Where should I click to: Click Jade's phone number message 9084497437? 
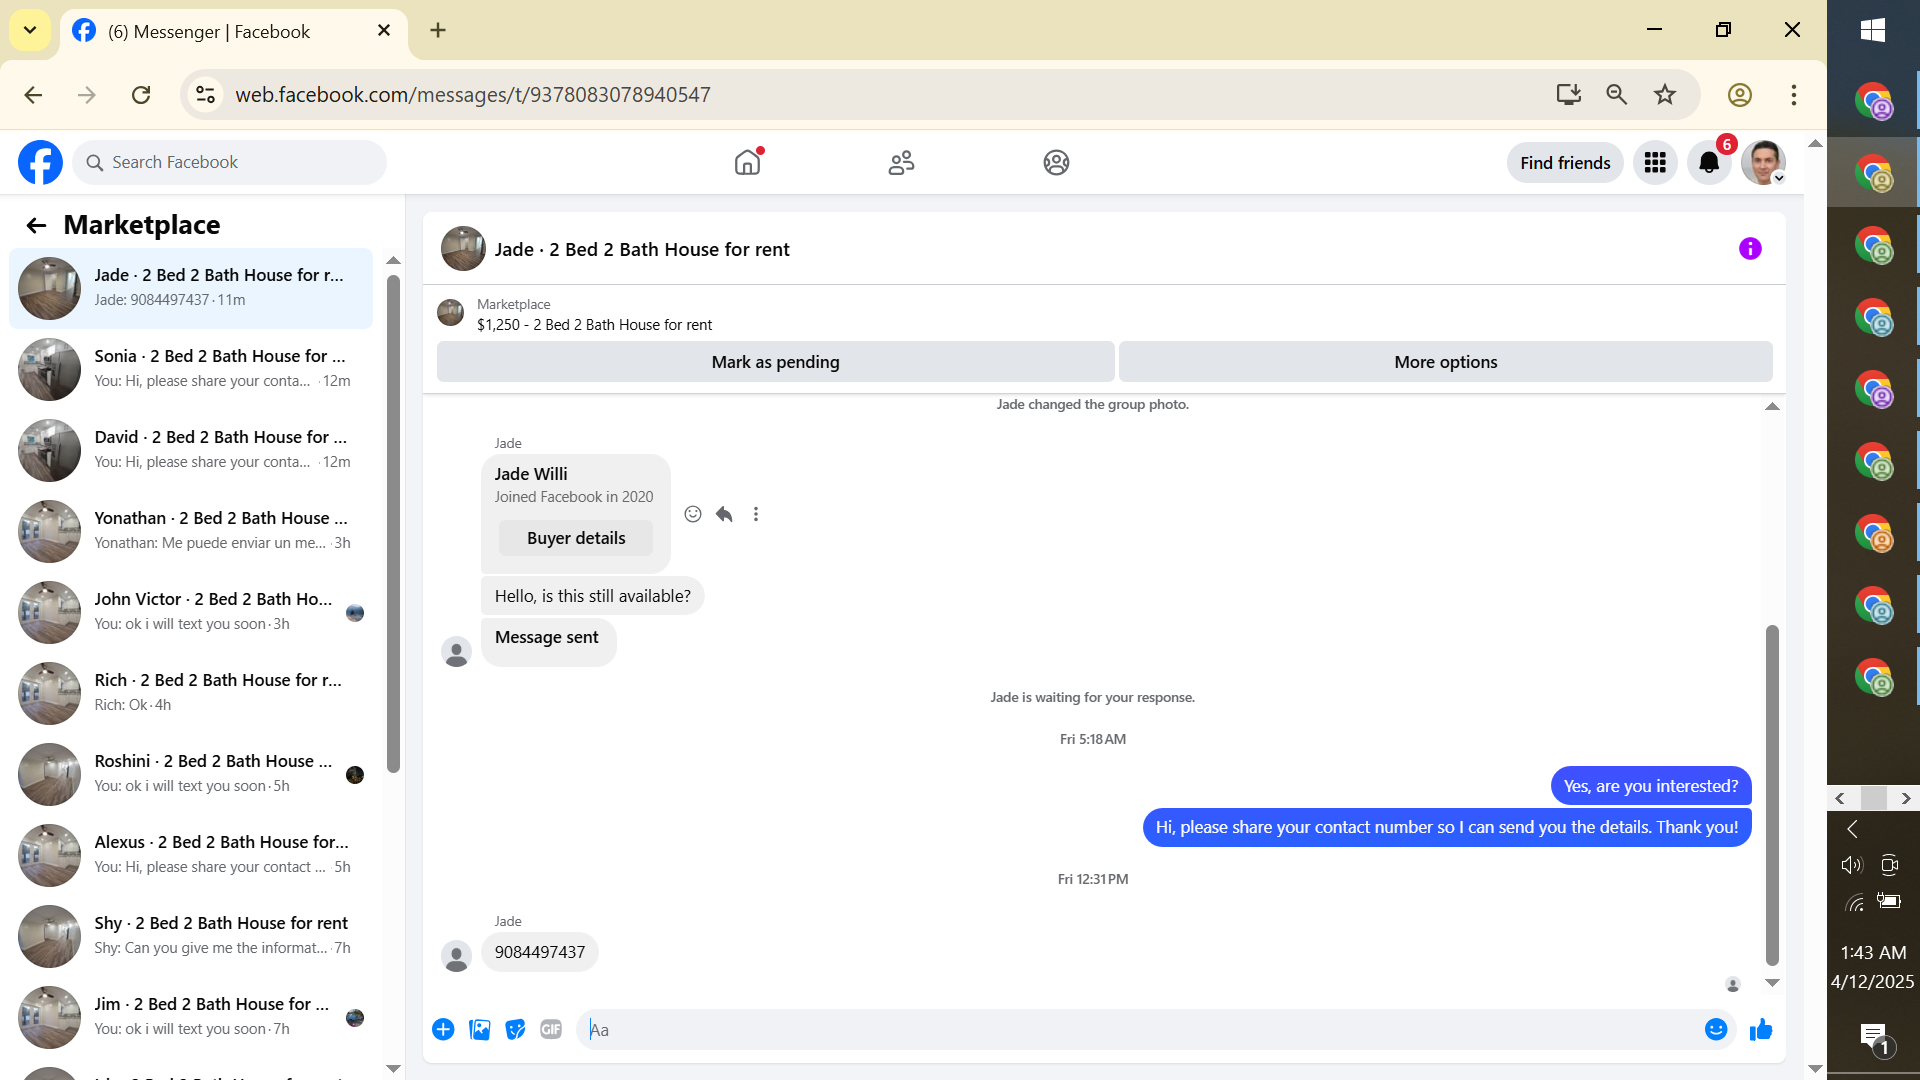point(539,952)
